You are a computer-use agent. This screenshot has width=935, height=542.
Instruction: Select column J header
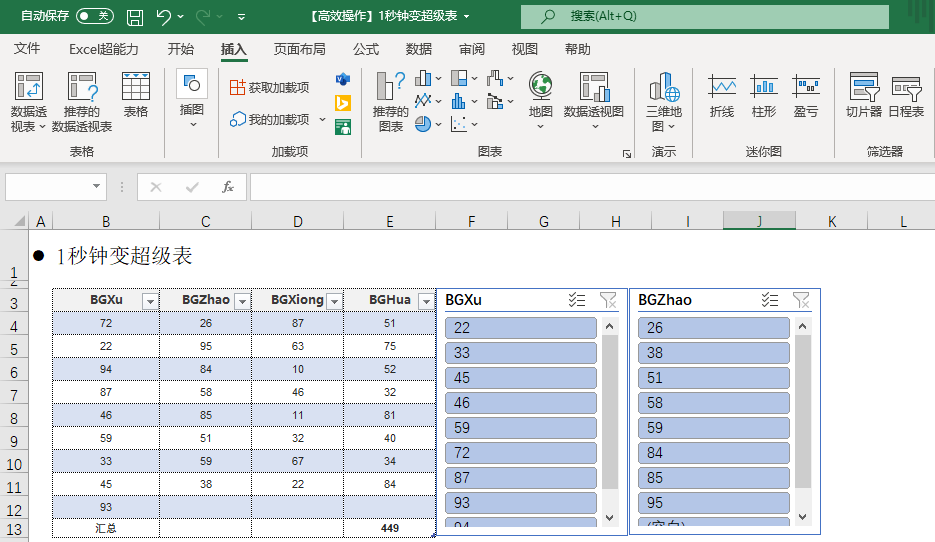[759, 221]
